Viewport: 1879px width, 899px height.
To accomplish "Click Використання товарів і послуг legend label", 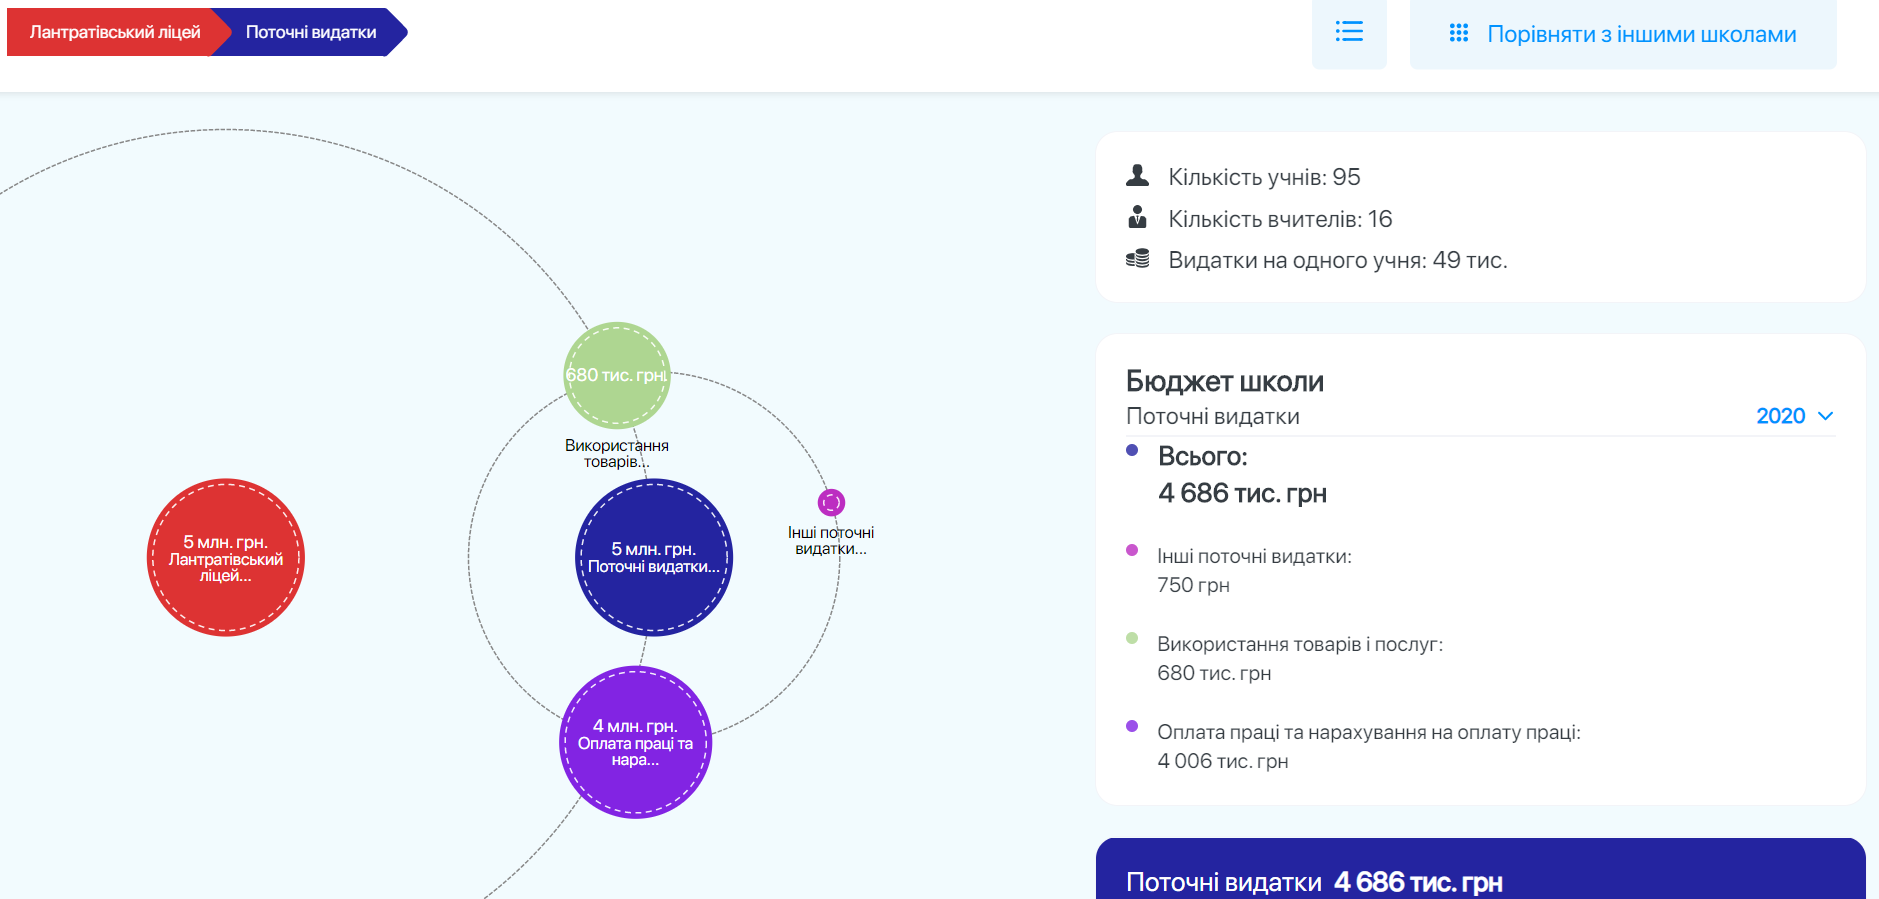I will pyautogui.click(x=1300, y=644).
